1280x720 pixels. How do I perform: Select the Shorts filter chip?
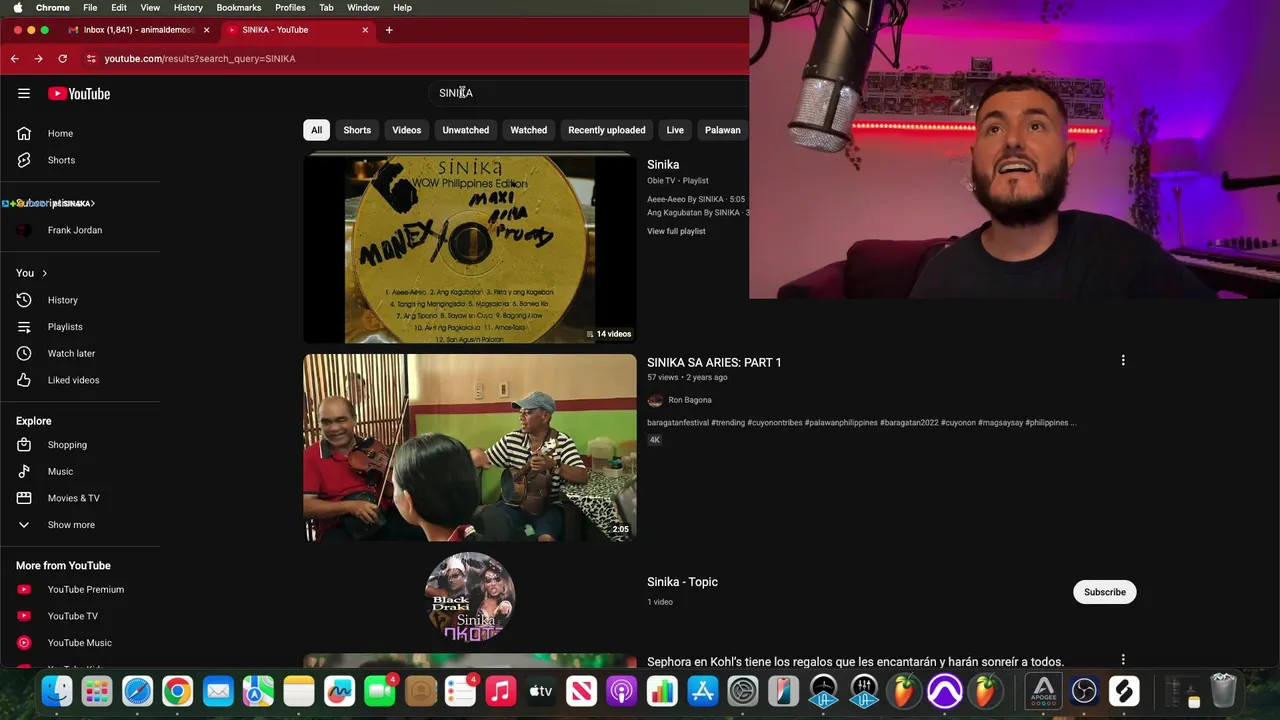[x=357, y=130]
